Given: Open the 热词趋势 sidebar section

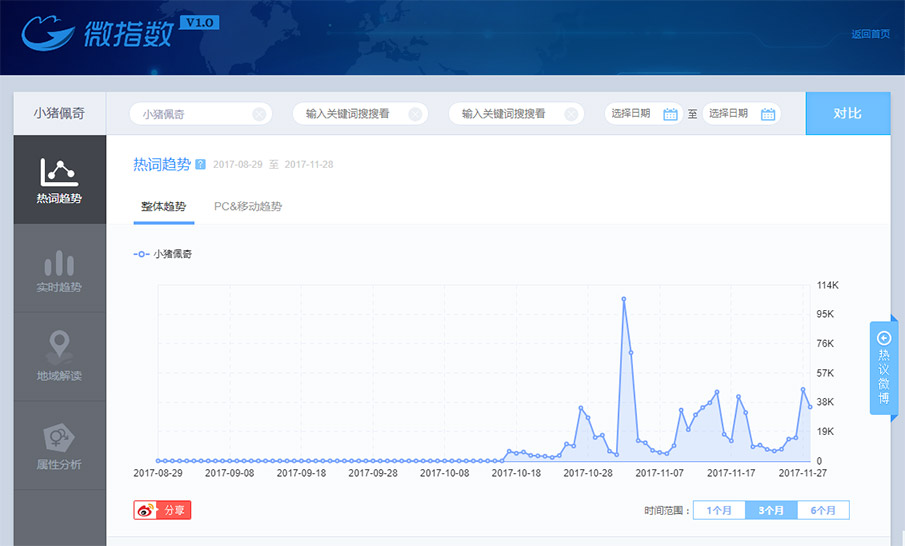Looking at the screenshot, I should tap(59, 179).
